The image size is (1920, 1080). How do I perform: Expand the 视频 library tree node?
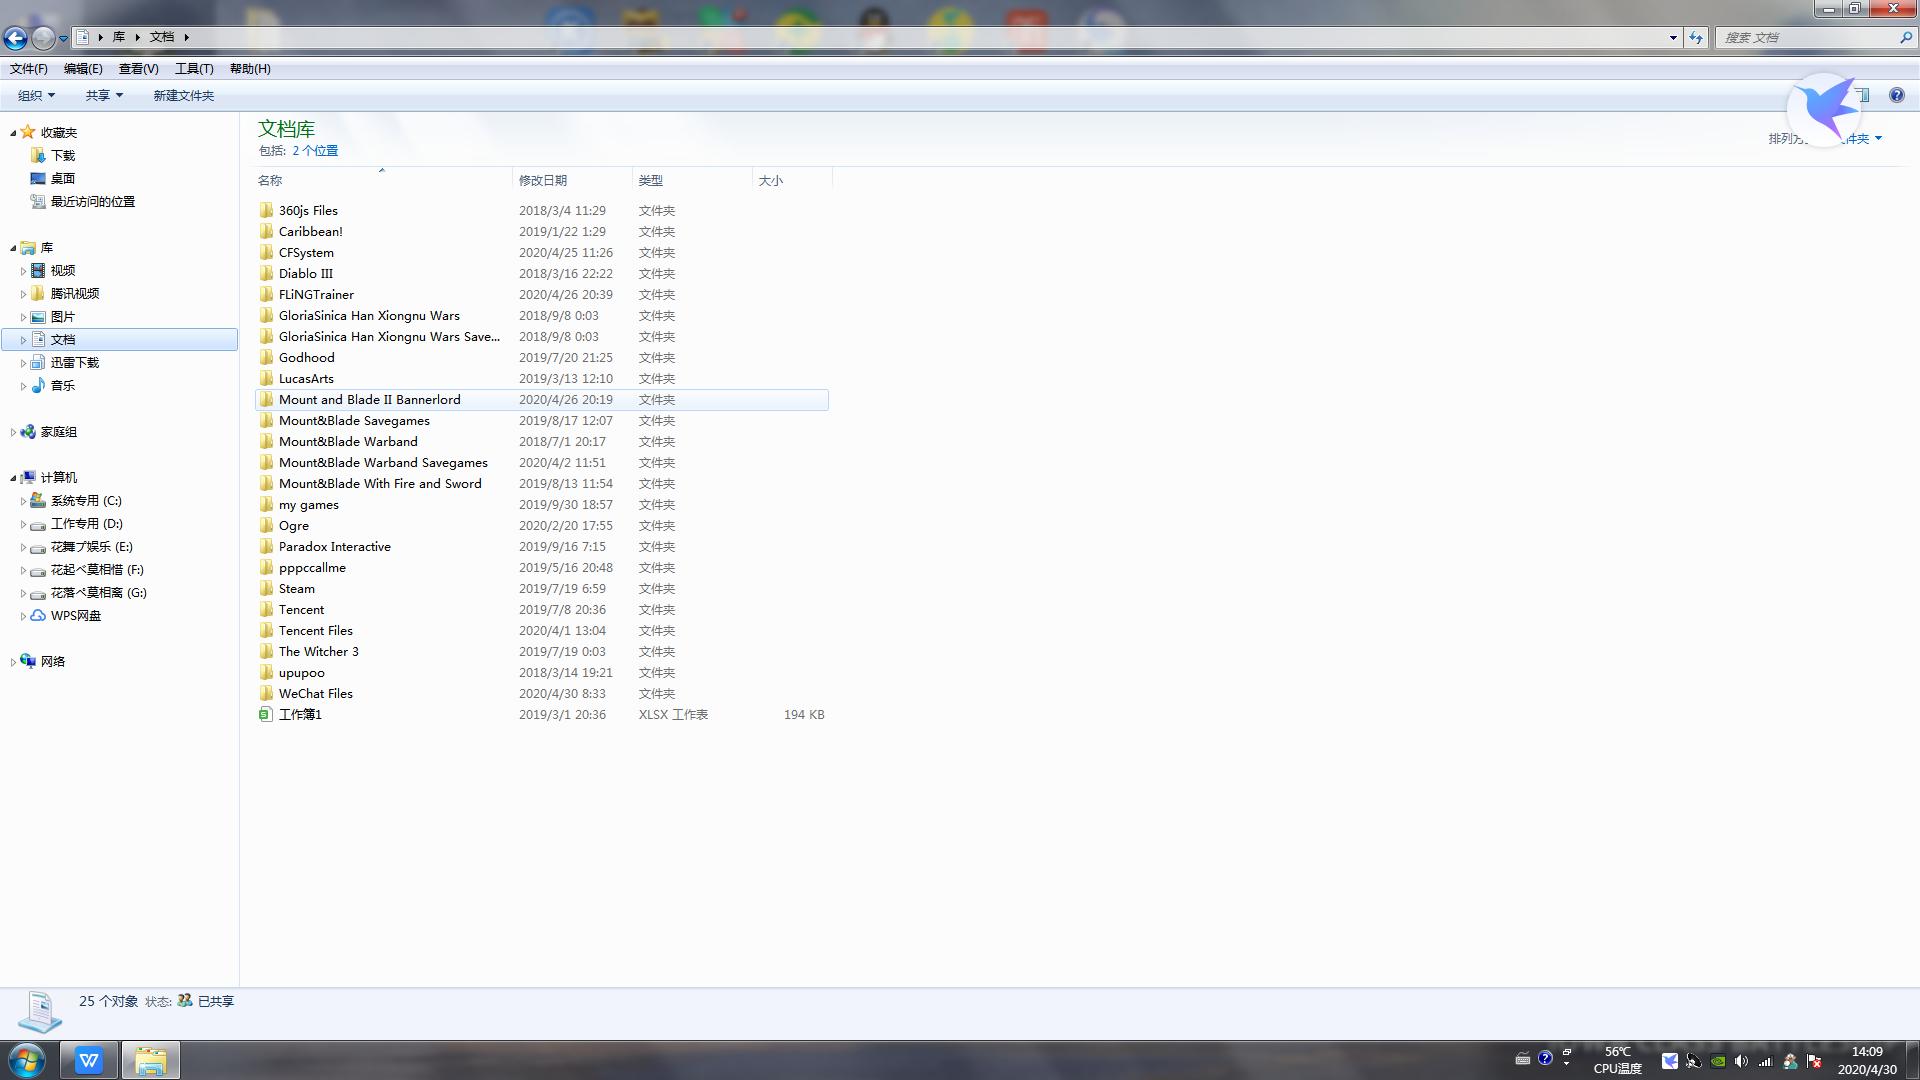(23, 271)
